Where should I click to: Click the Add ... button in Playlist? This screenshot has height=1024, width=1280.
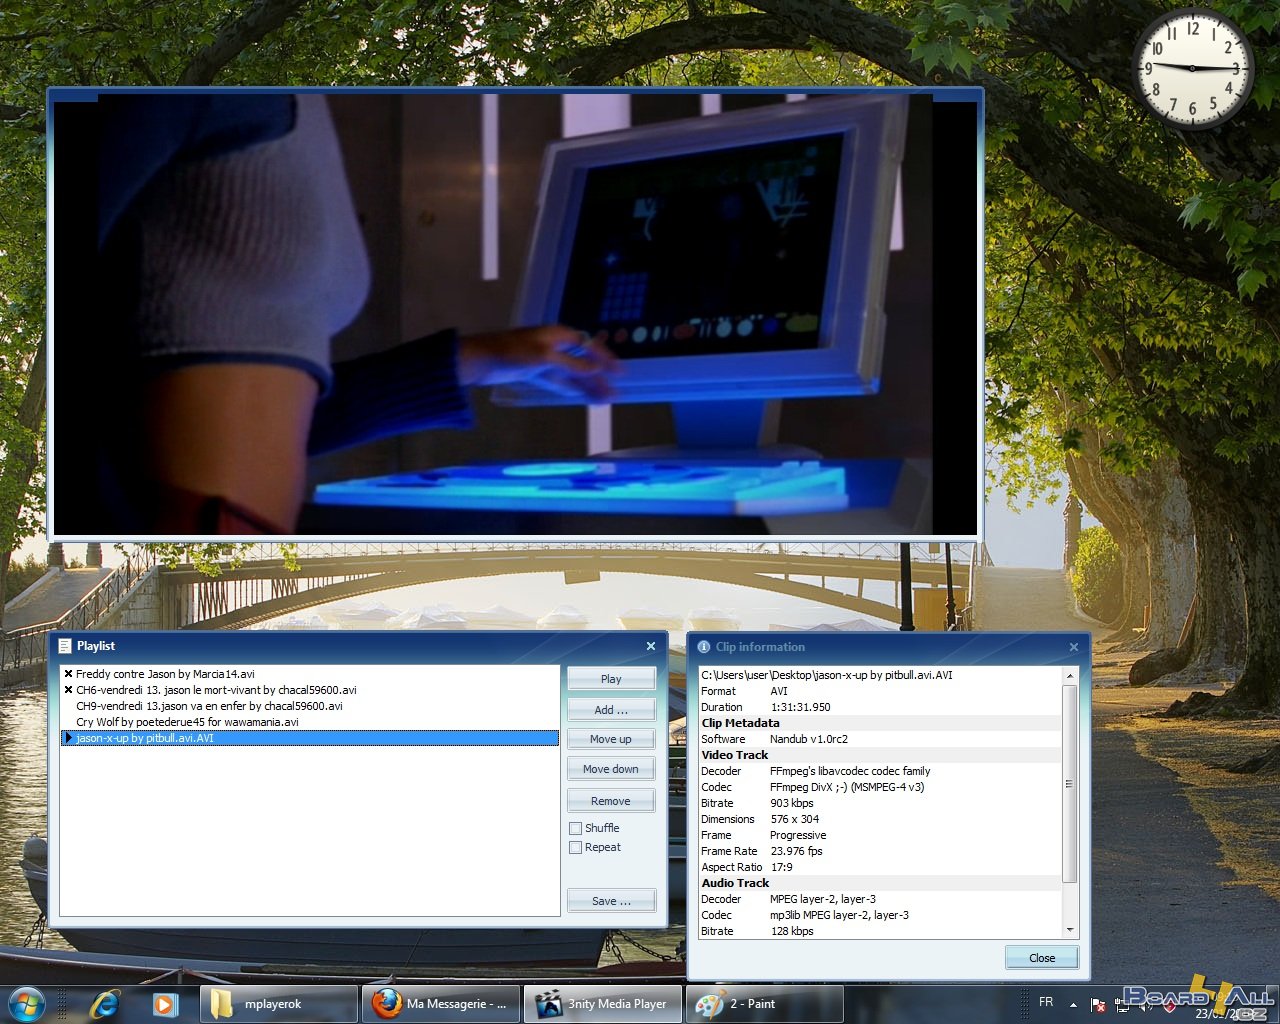pyautogui.click(x=611, y=710)
